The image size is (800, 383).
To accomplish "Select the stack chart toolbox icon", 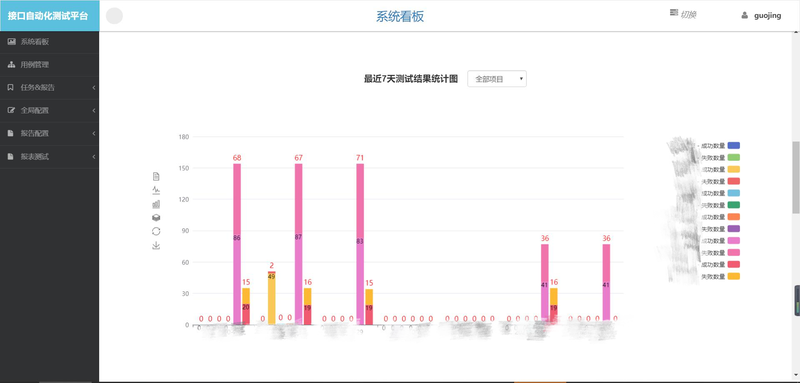I will [156, 218].
